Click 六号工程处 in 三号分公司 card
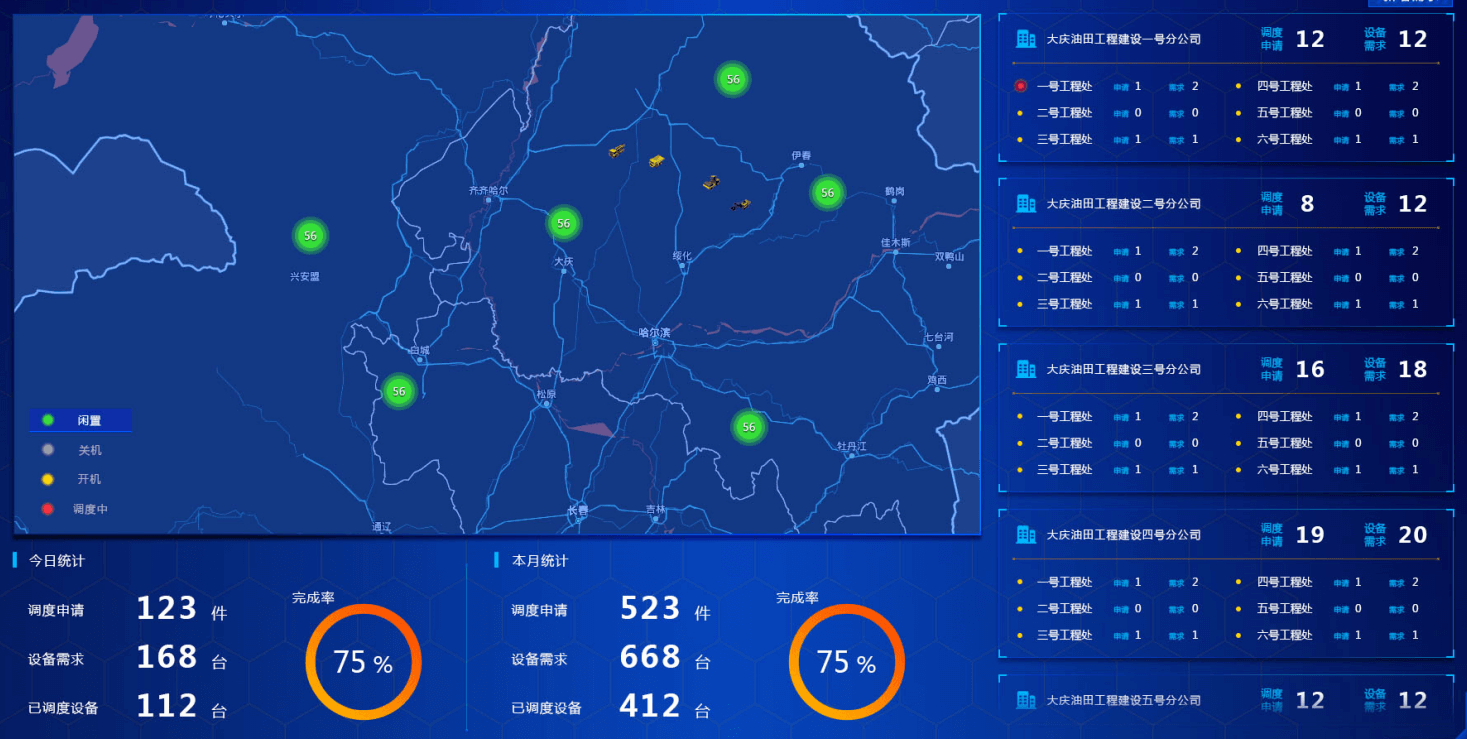The image size is (1467, 739). coord(1284,469)
